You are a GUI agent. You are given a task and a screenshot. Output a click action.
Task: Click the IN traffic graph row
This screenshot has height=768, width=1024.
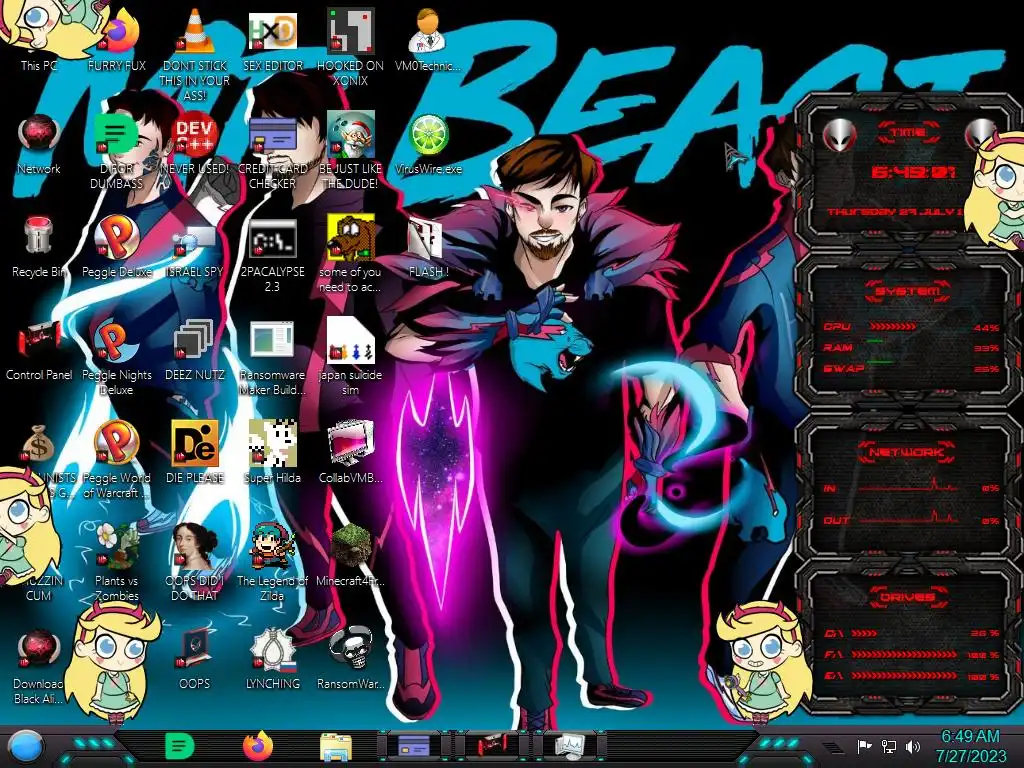pos(910,487)
